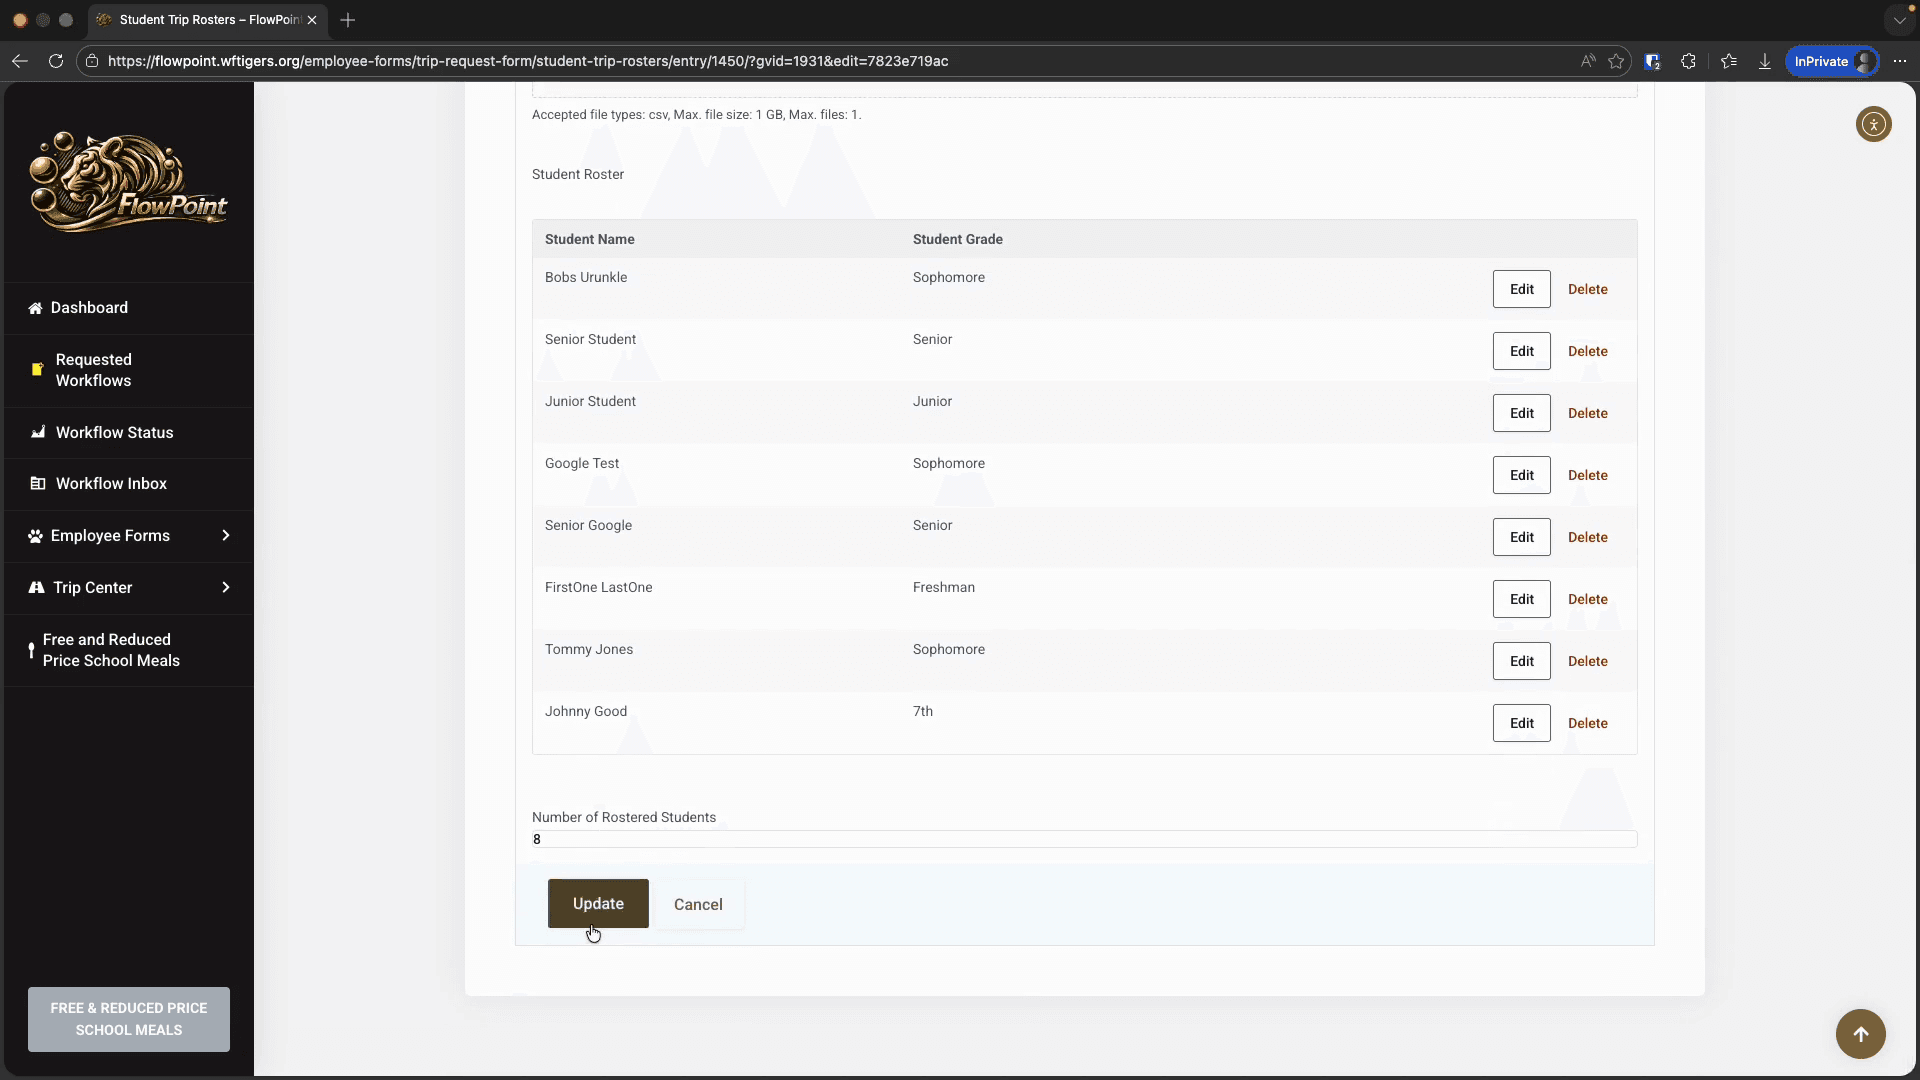1920x1080 pixels.
Task: Close the Student Trip Rosters tab
Action: click(312, 20)
